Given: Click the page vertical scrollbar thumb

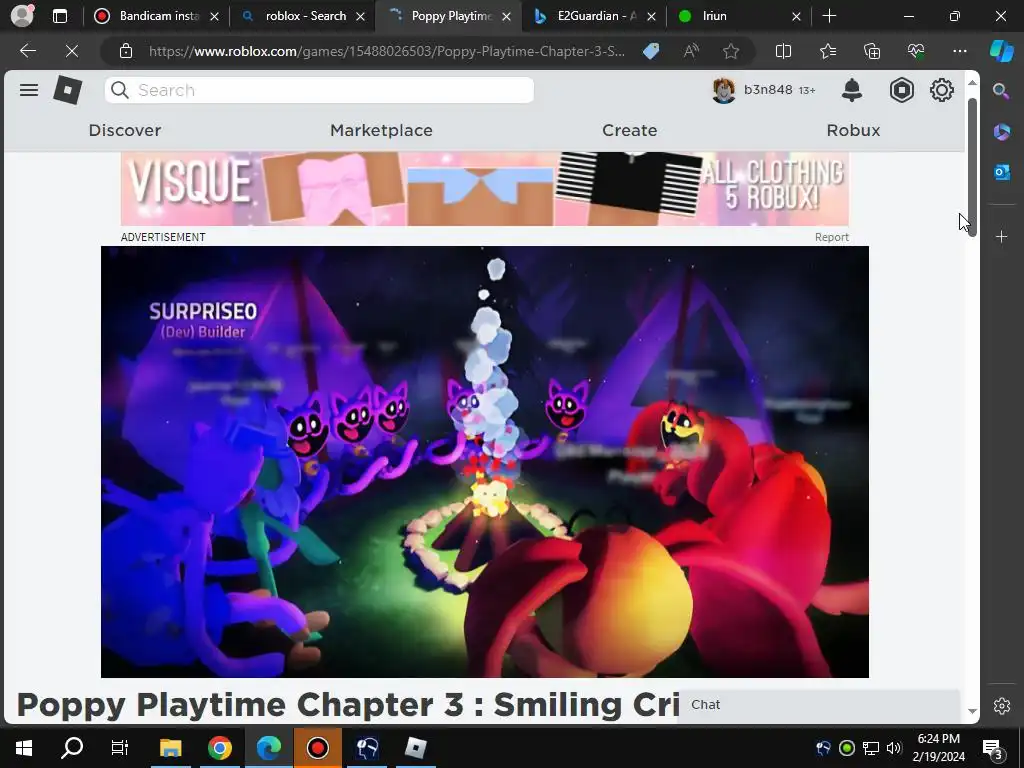Looking at the screenshot, I should coord(972,168).
